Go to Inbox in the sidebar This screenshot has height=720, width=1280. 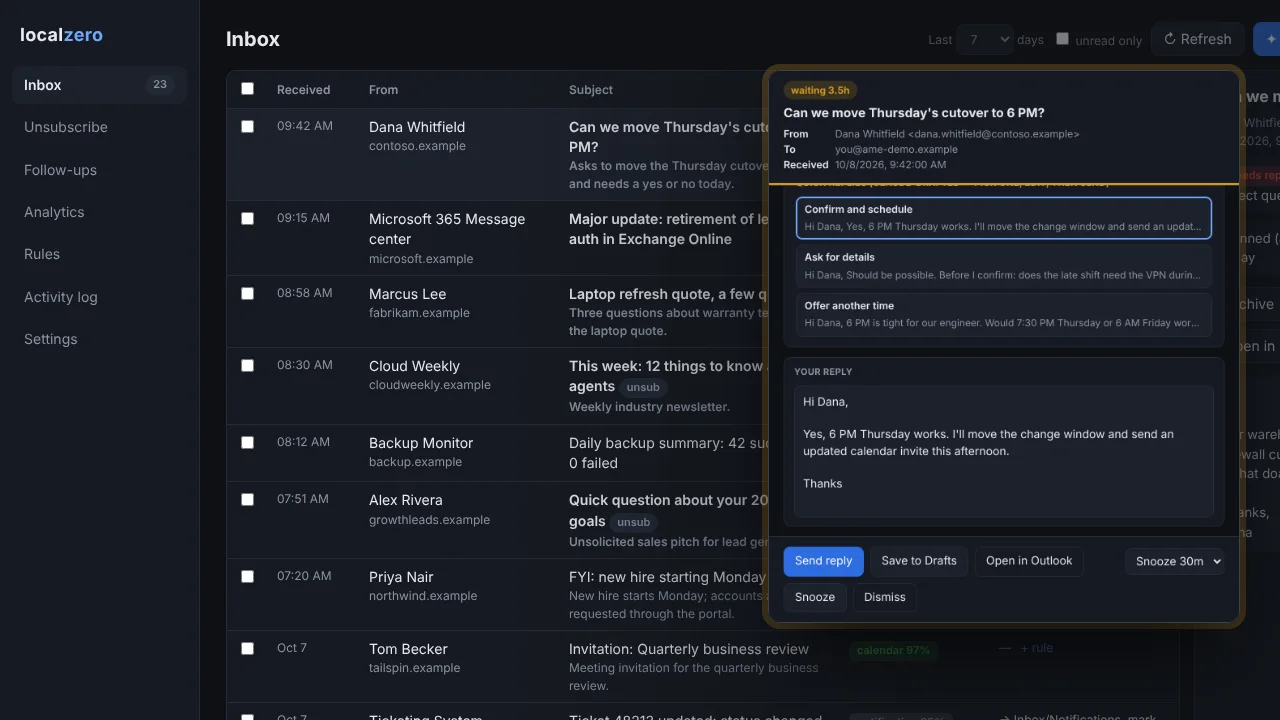[99, 85]
